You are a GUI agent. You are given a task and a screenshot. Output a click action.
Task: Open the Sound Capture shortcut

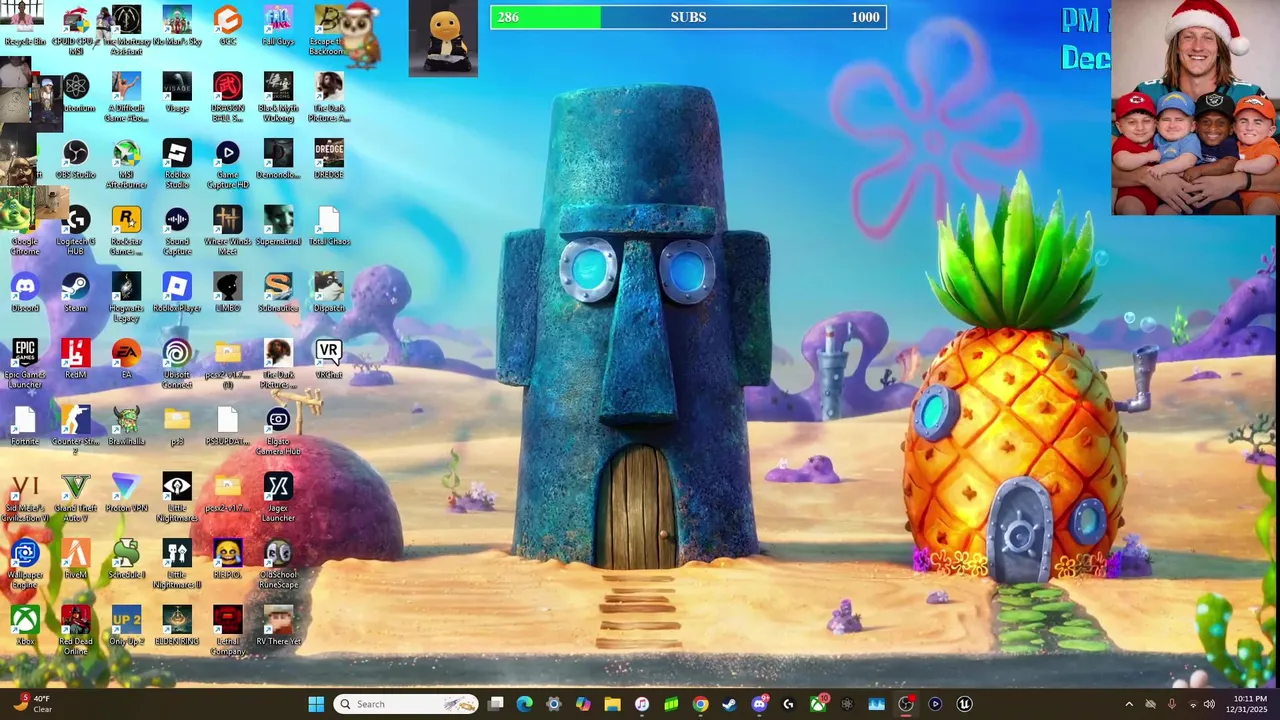coord(177,231)
